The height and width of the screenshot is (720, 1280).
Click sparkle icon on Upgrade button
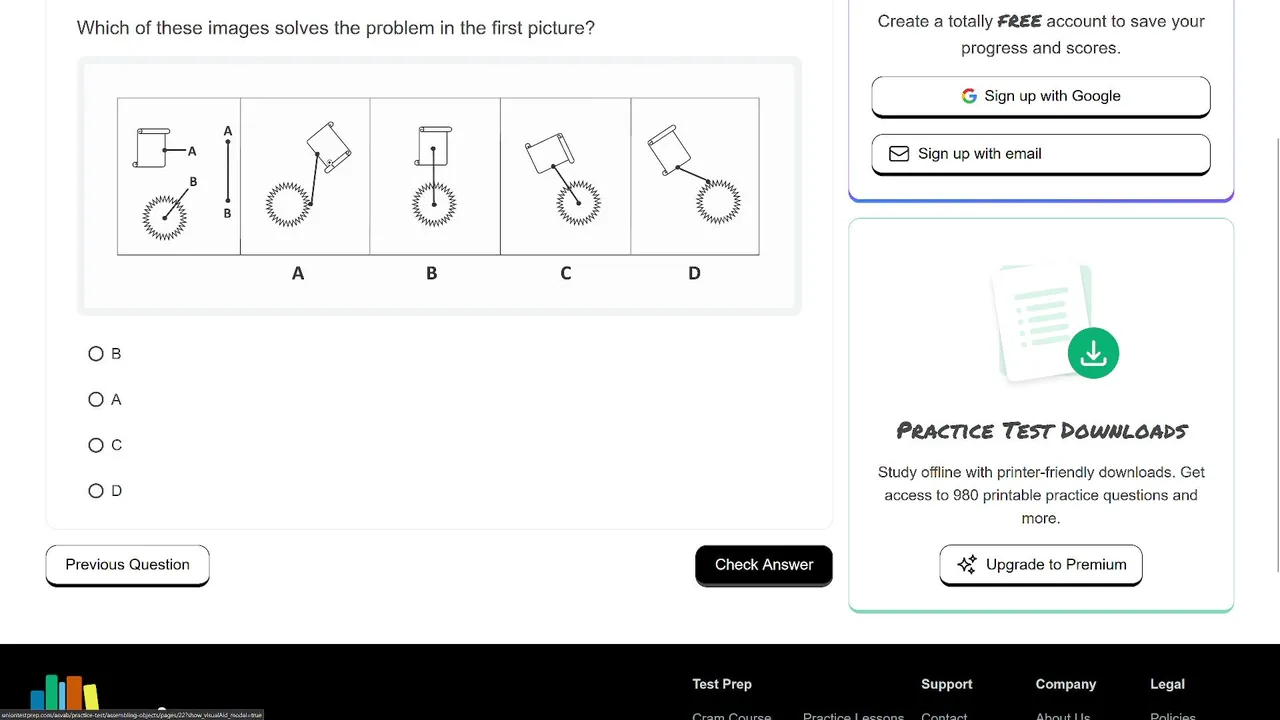(x=967, y=565)
